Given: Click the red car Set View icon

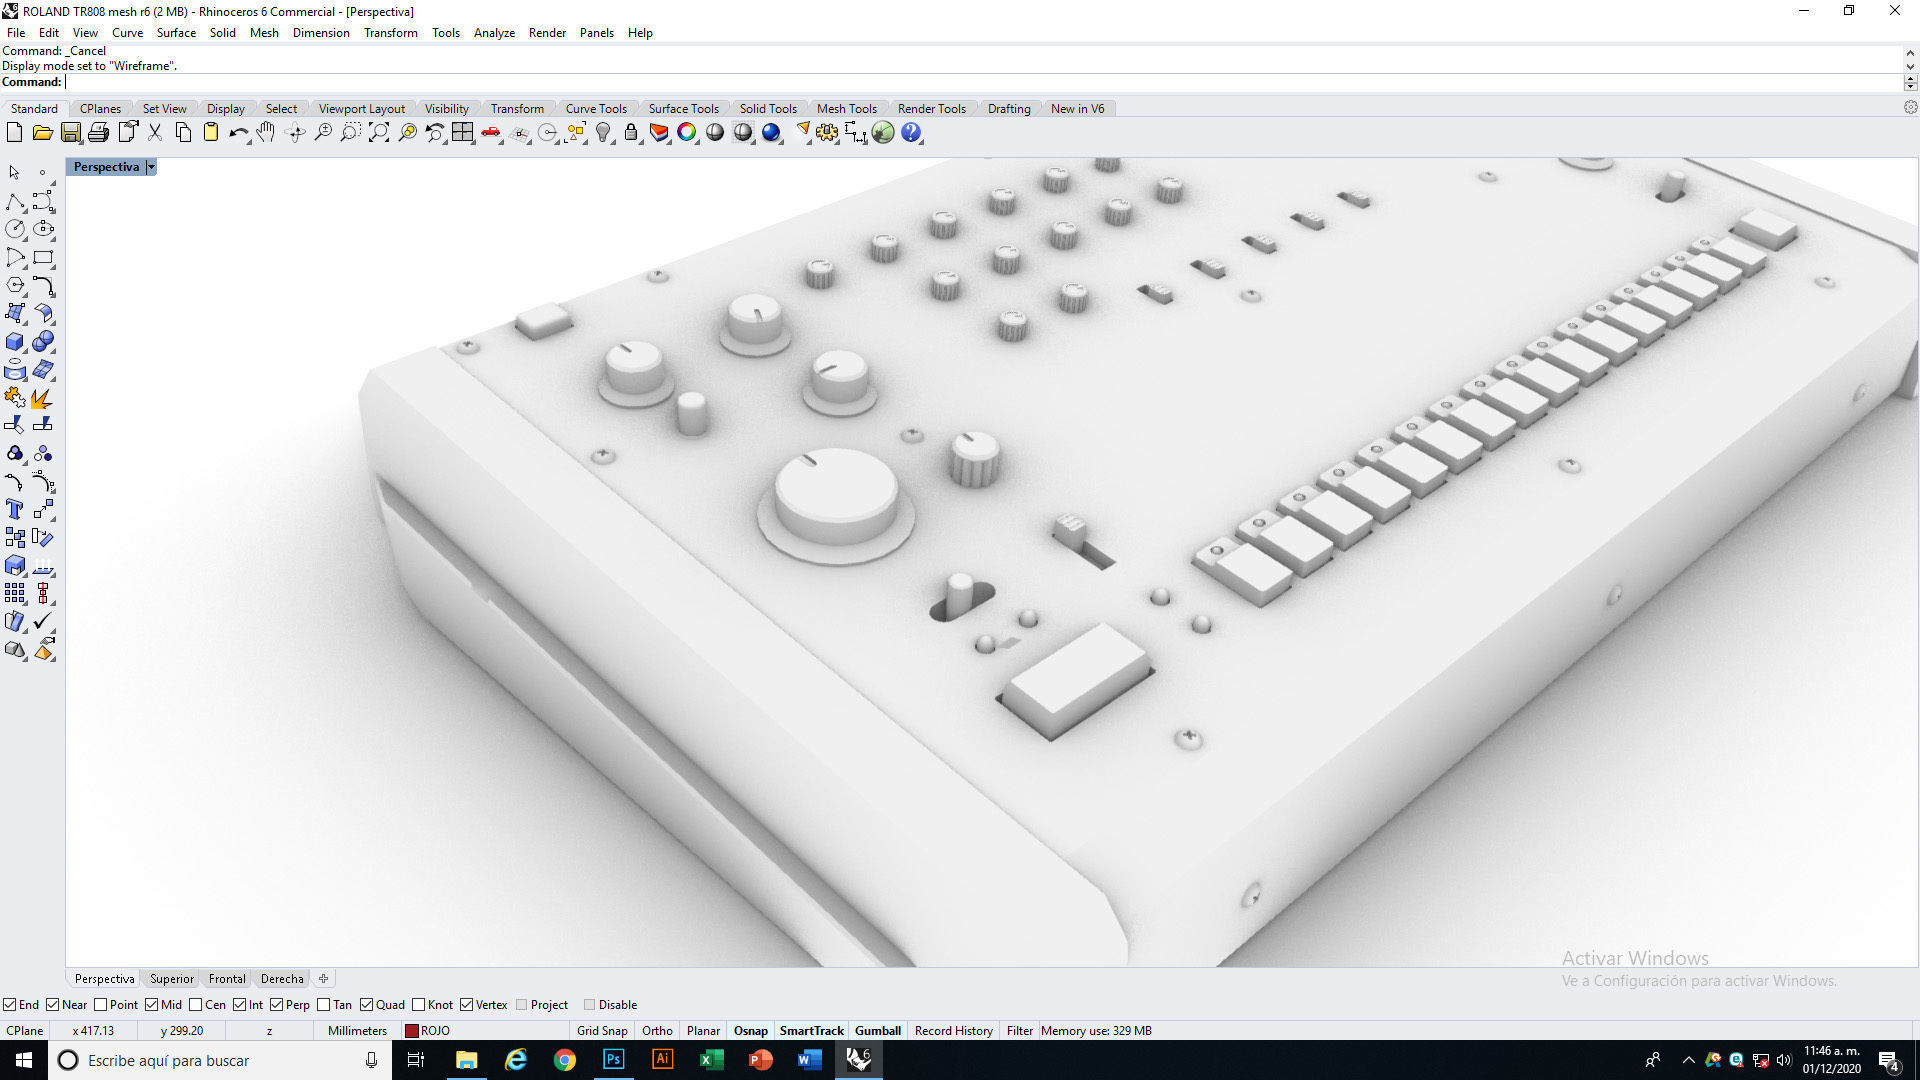Looking at the screenshot, I should click(491, 133).
